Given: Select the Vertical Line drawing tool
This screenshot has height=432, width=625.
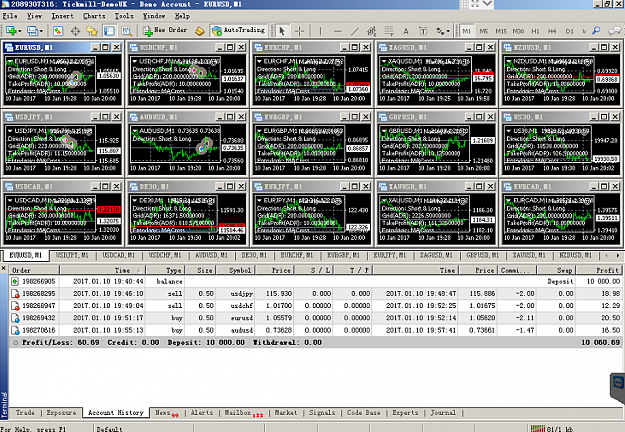Looking at the screenshot, I should [320, 31].
